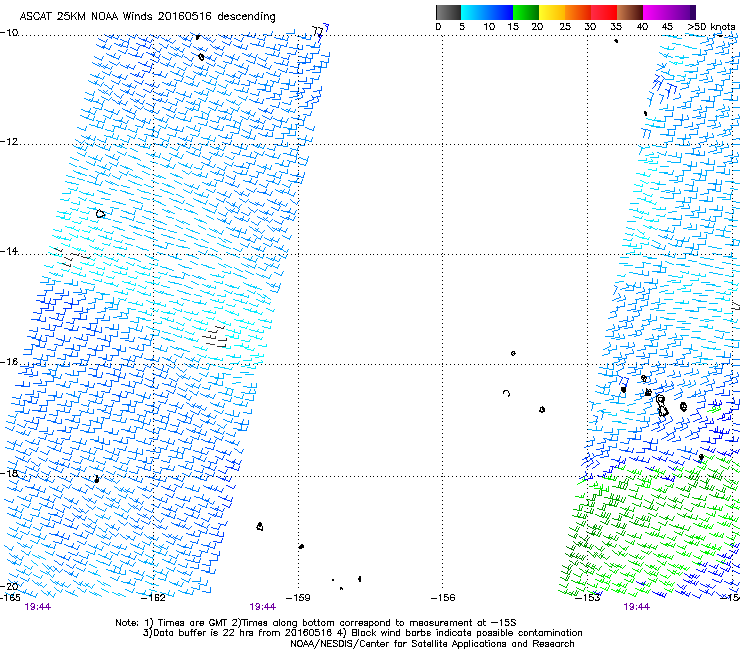Viewport: 740px width, 650px height.
Task: Click the yellow 20-25 knots color segment
Action: tap(552, 12)
